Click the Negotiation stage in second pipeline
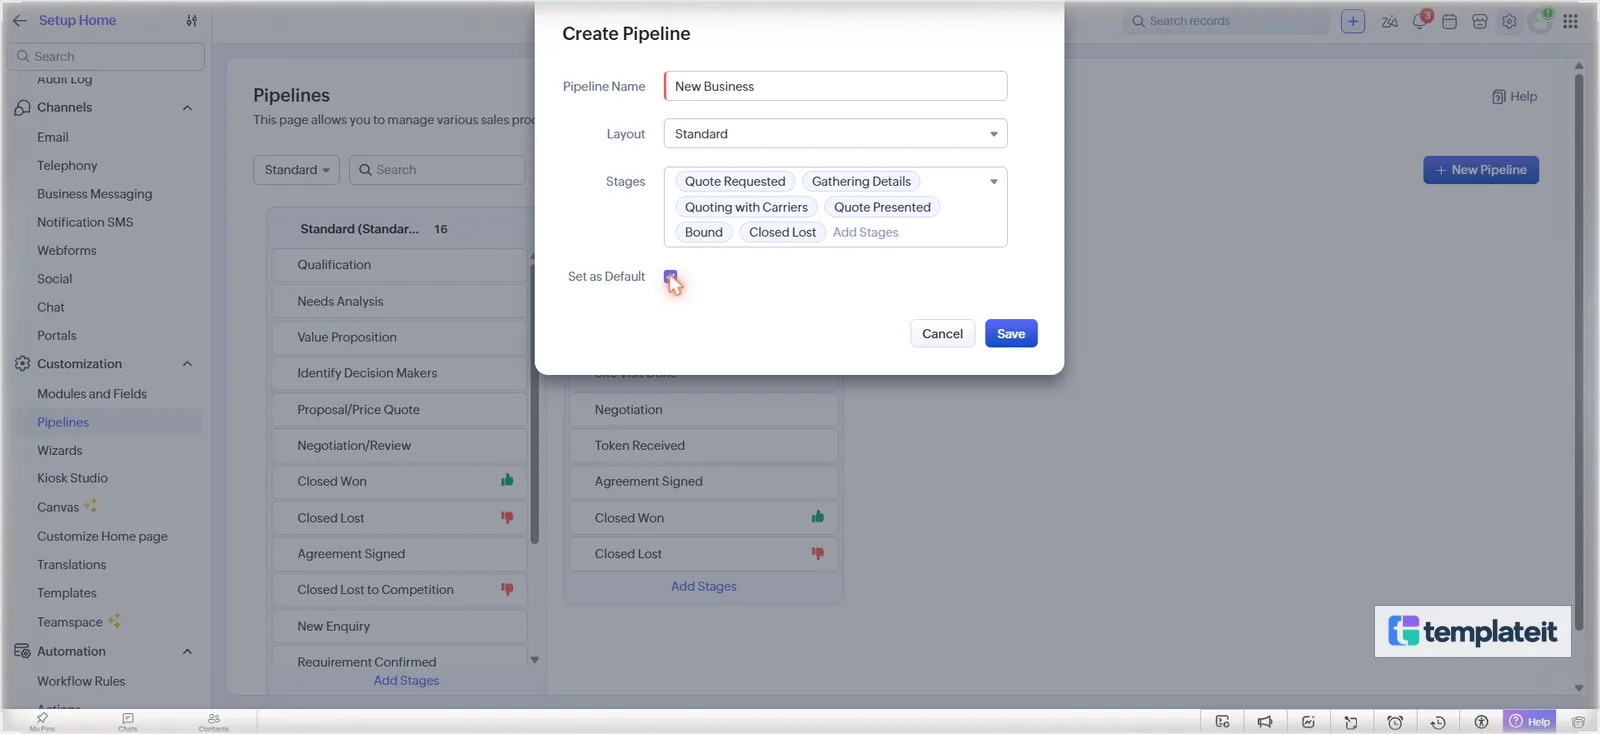1600x734 pixels. 704,410
